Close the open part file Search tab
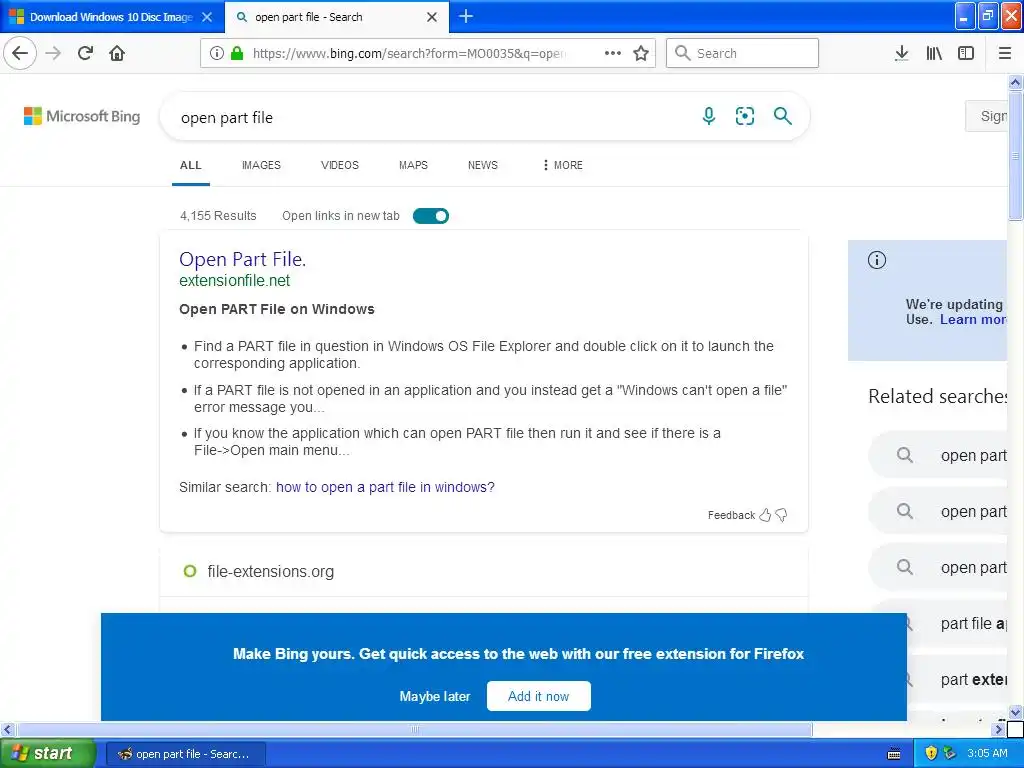 pos(432,17)
